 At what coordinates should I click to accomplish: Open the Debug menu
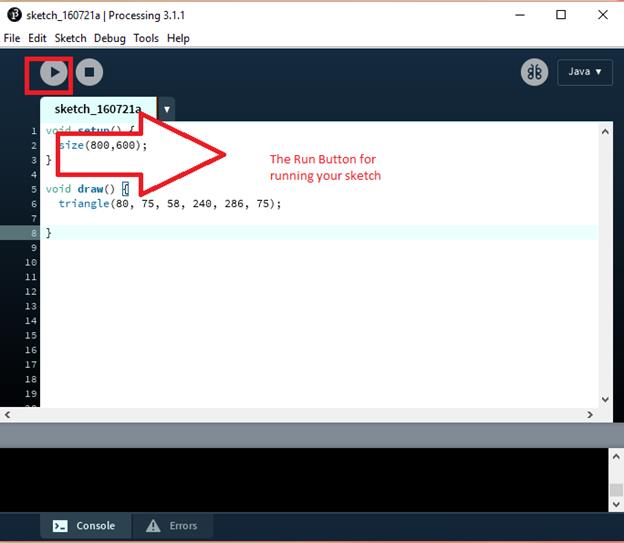pyautogui.click(x=110, y=39)
